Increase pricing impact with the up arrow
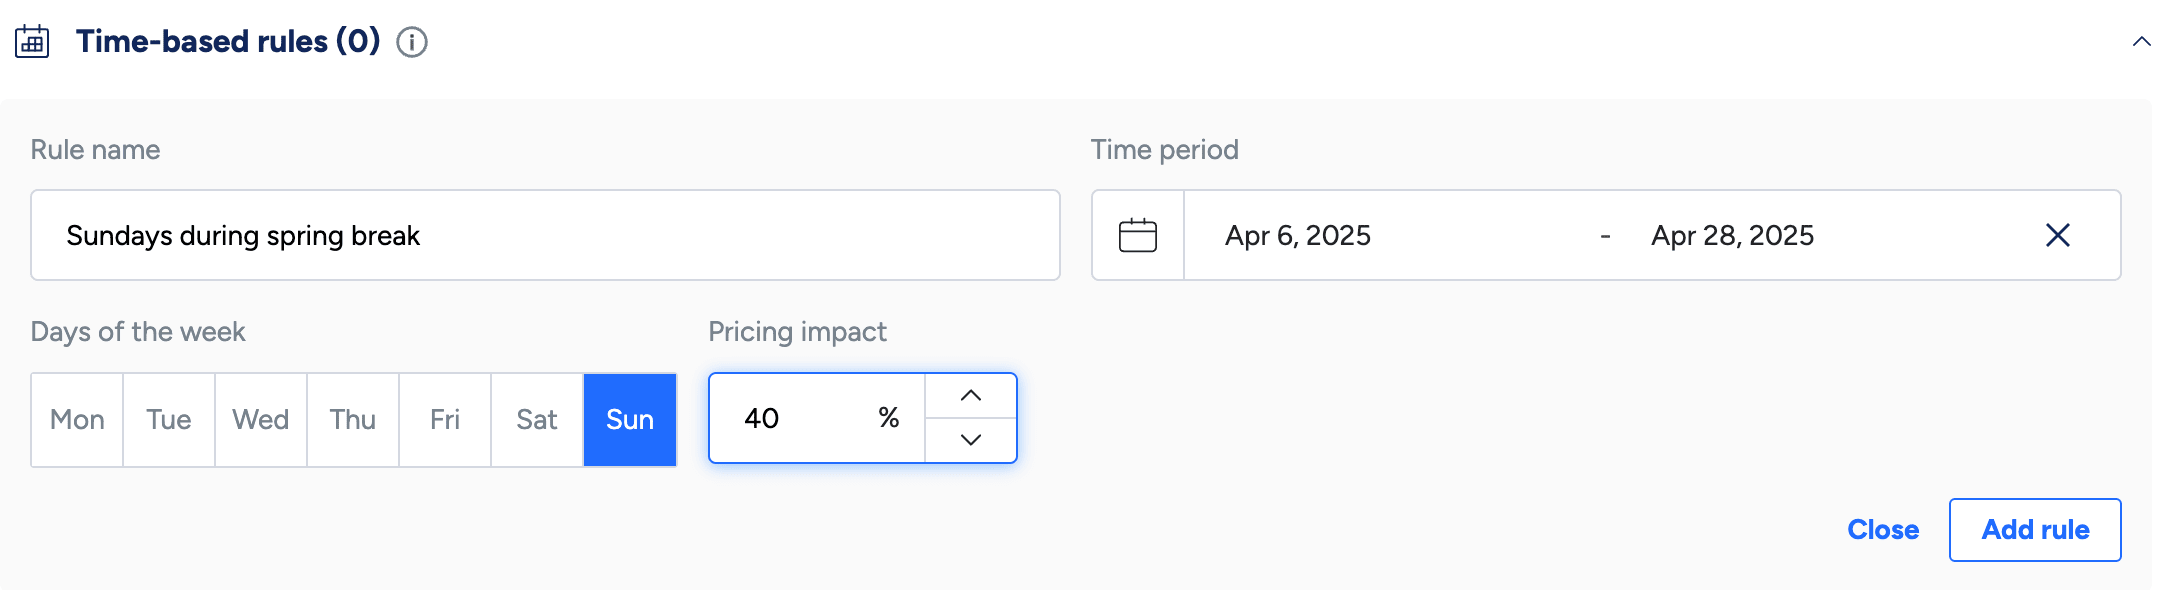Screen dimensions: 2176x590 coord(970,396)
